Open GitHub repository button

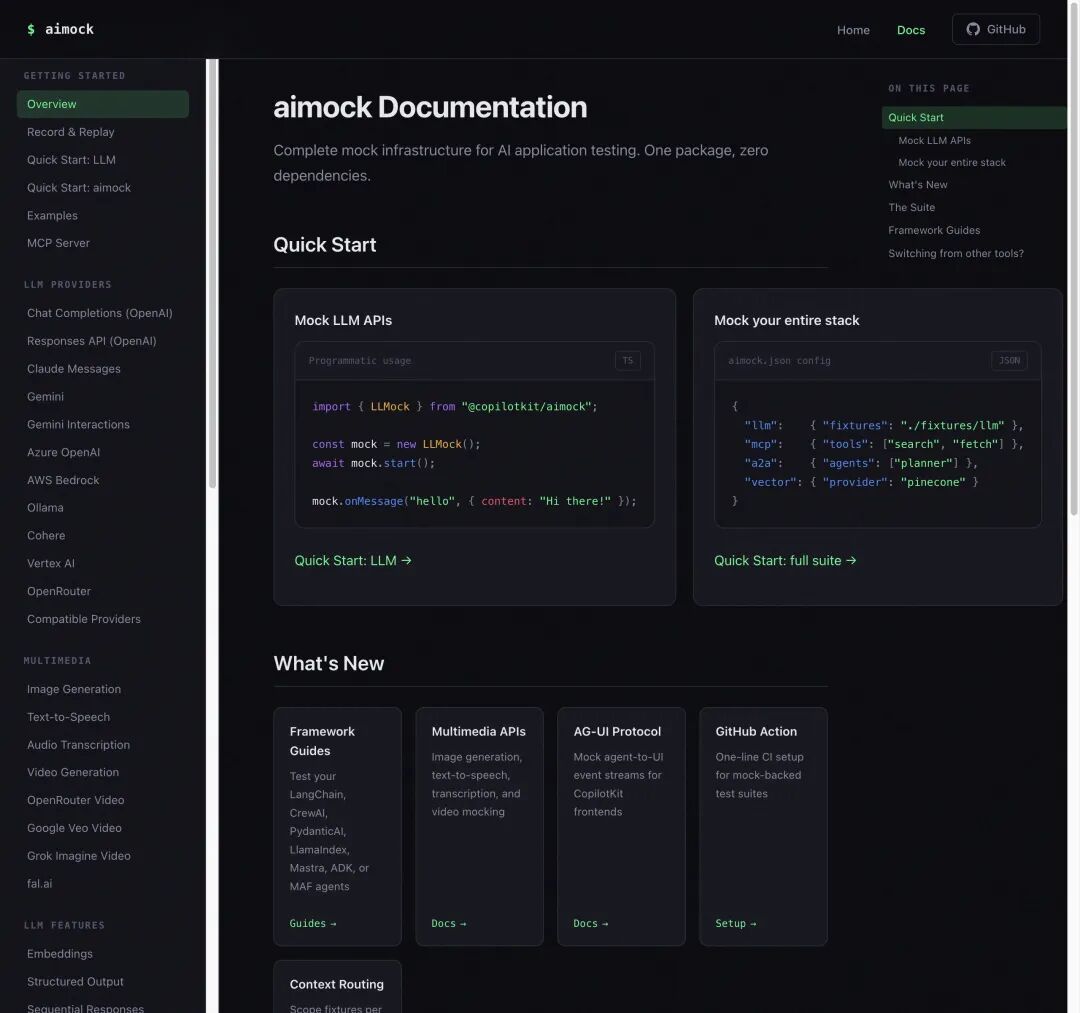click(x=995, y=29)
